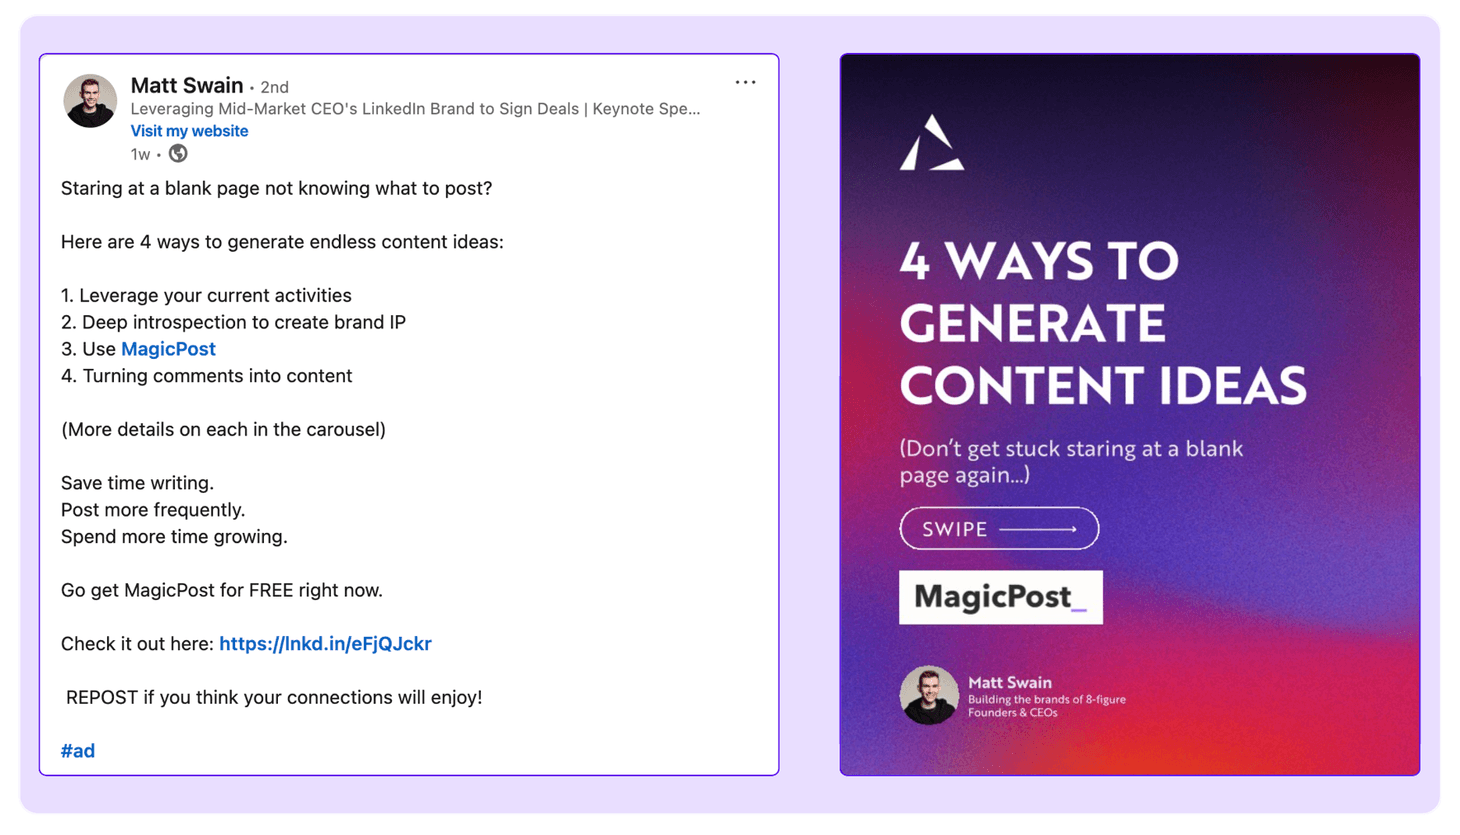
Task: Click the line 'Deep introspection to create brand IP'
Action: click(x=233, y=323)
